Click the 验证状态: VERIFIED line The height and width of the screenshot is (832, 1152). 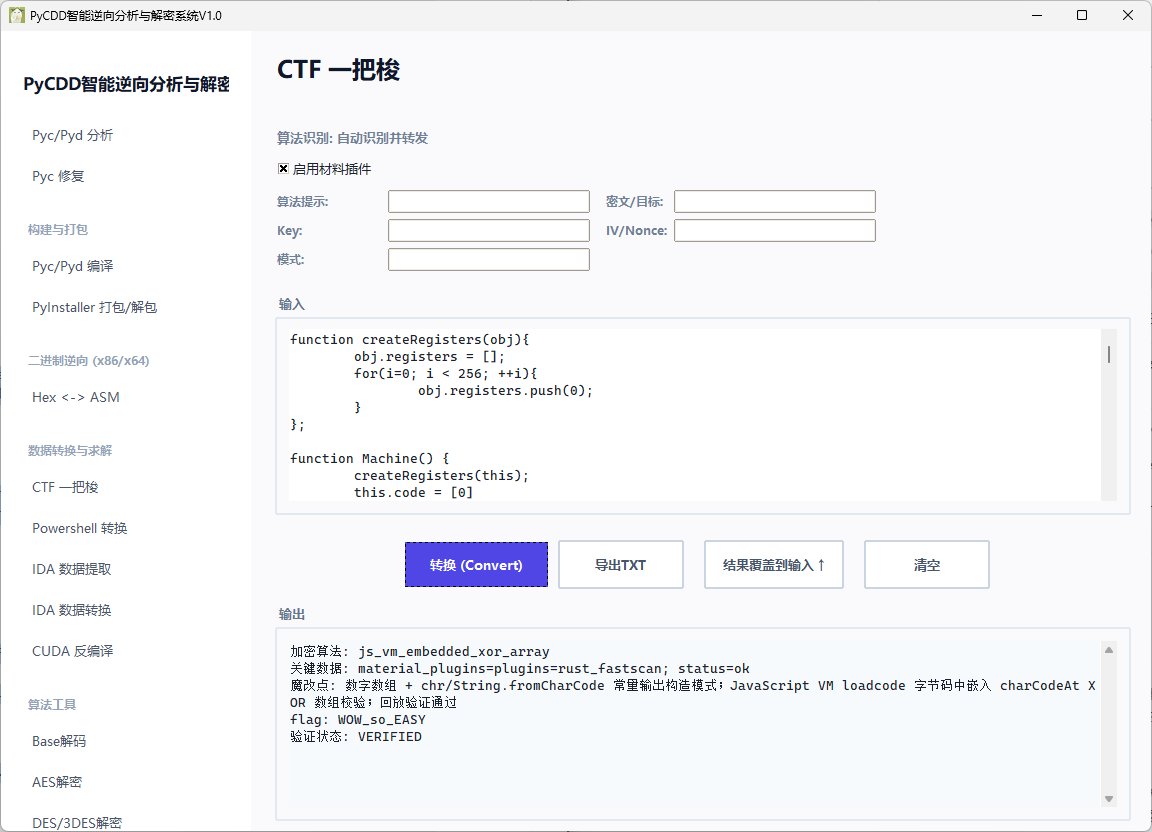[356, 736]
